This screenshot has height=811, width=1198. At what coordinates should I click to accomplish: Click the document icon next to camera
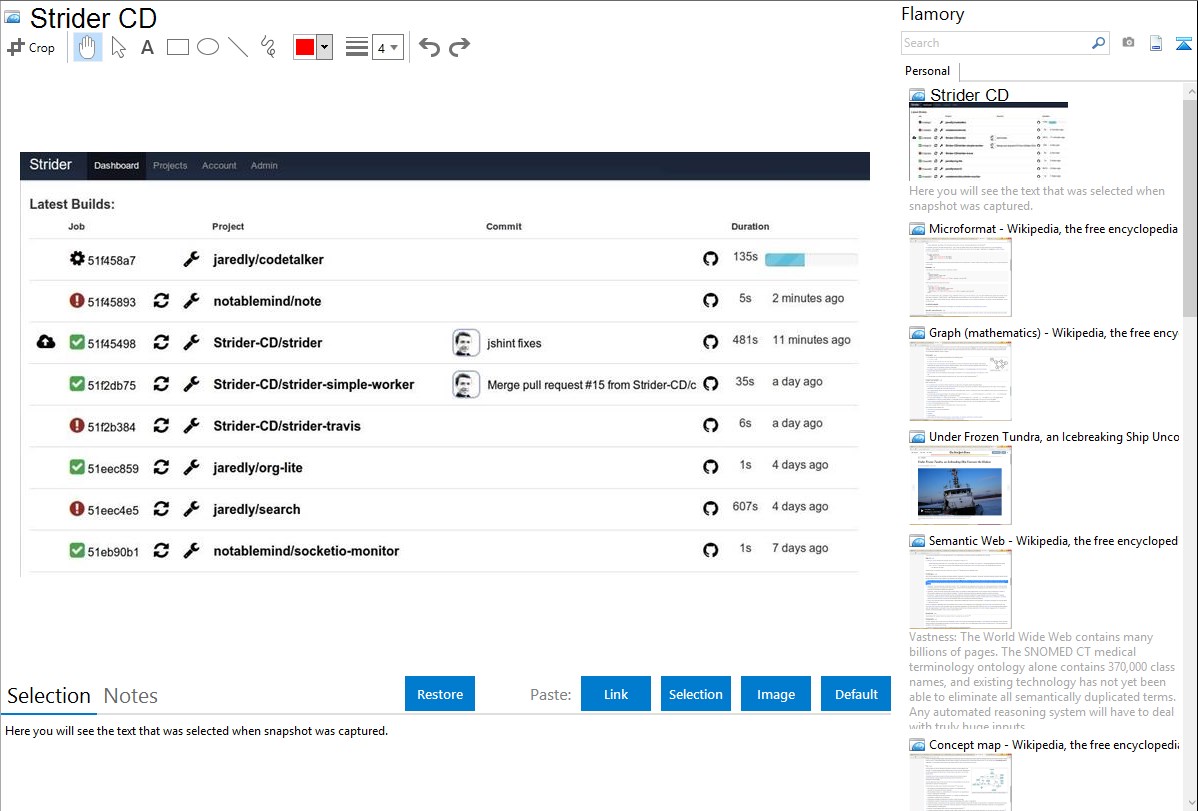point(1156,43)
